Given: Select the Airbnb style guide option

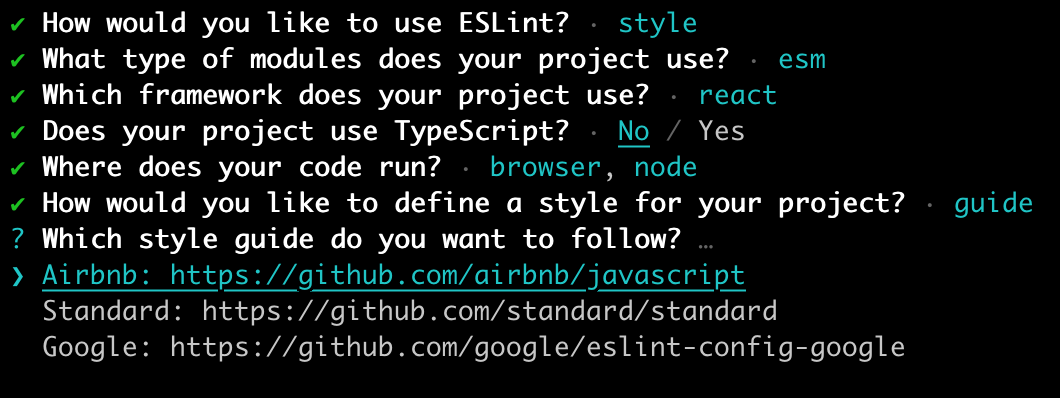Looking at the screenshot, I should point(393,276).
